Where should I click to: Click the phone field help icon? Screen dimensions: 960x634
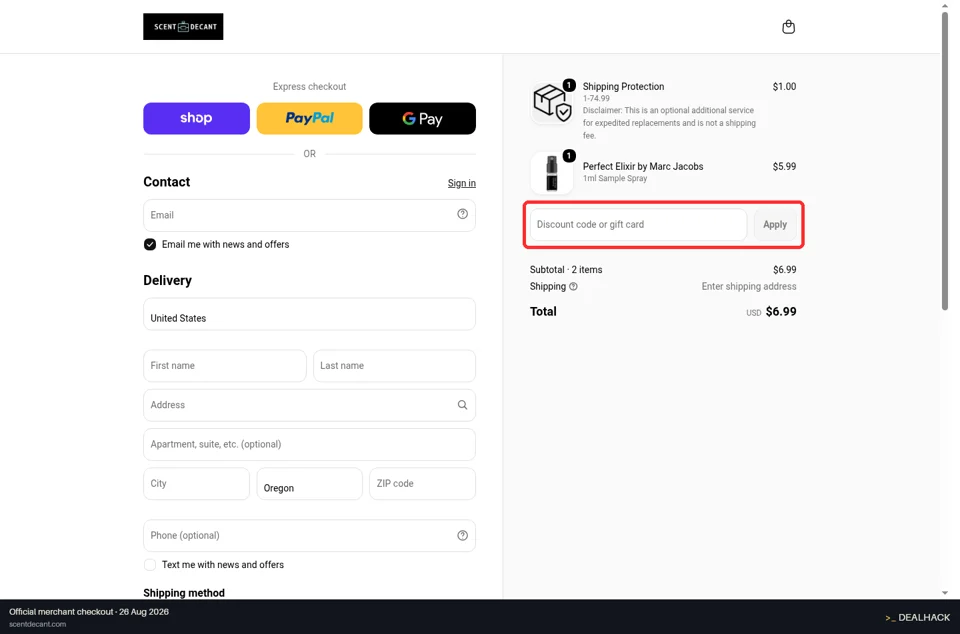coord(462,535)
